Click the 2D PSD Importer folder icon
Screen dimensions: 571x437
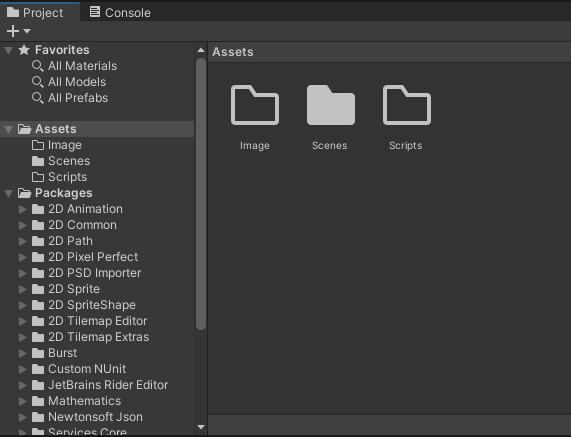tap(38, 273)
